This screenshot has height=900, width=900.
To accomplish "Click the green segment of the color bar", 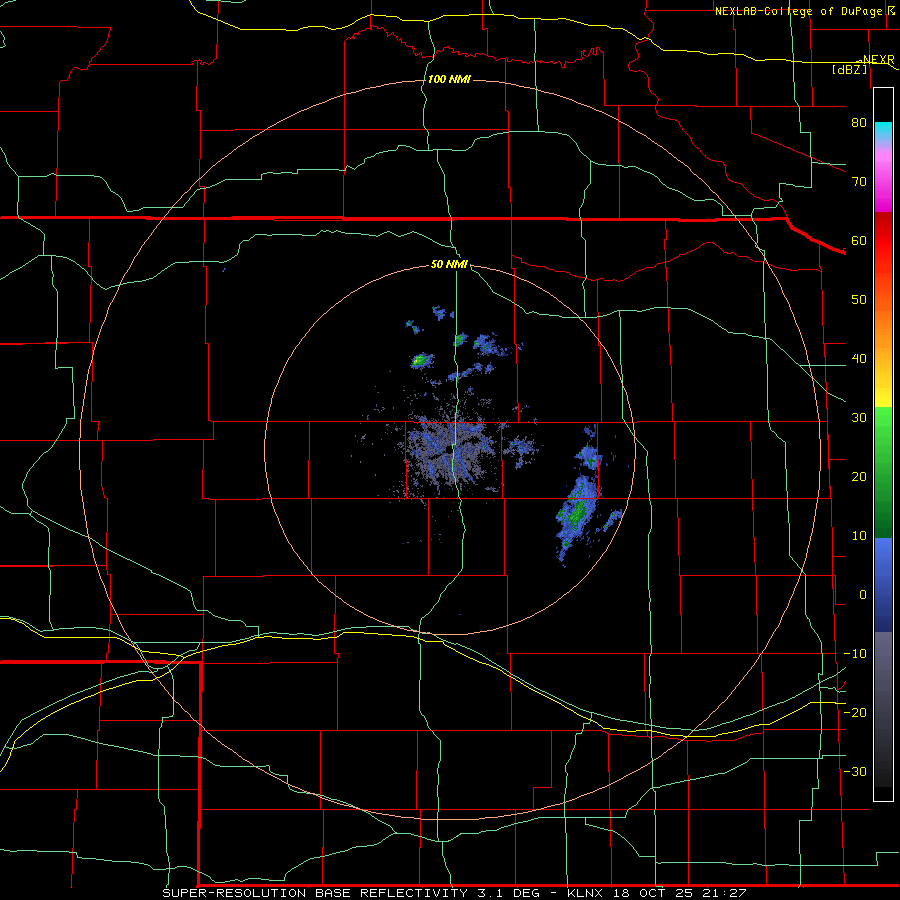I will tap(883, 472).
